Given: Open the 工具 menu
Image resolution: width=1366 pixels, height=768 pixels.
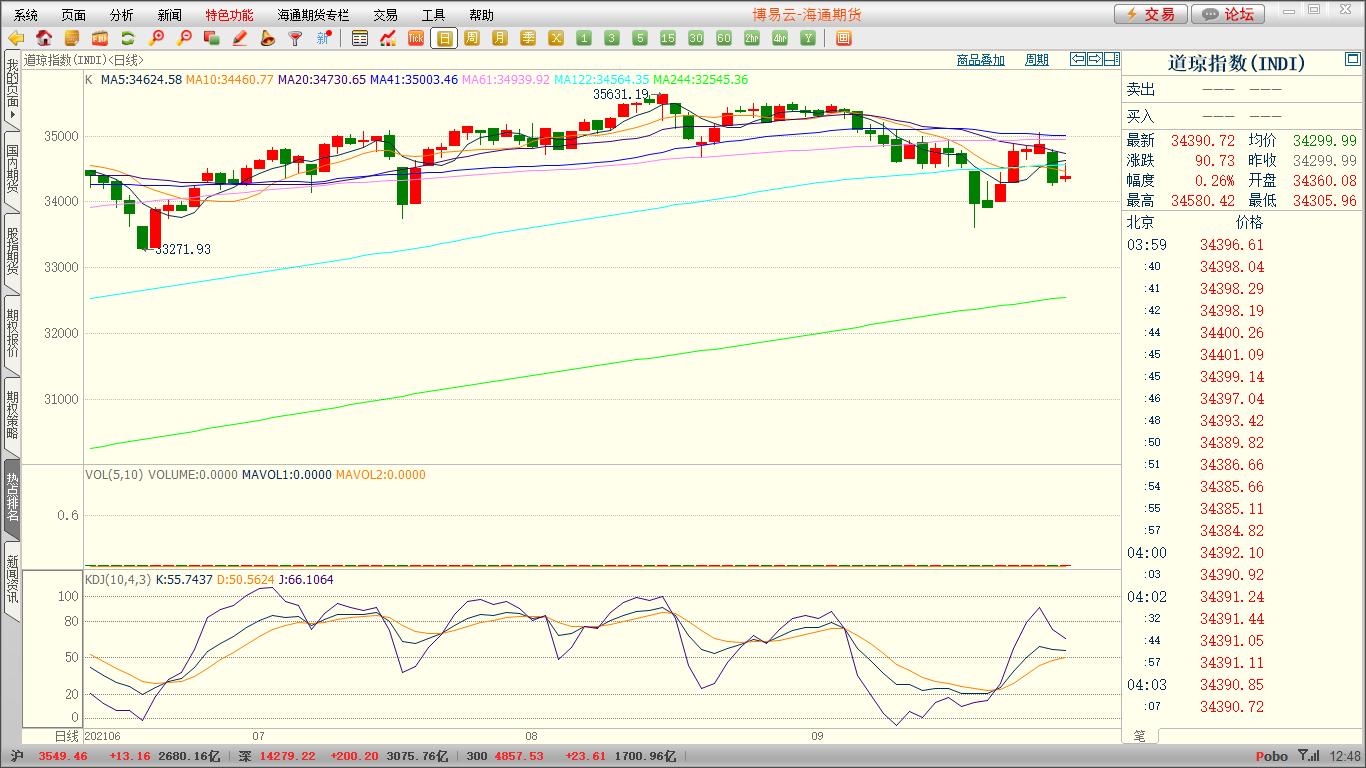Looking at the screenshot, I should point(434,15).
